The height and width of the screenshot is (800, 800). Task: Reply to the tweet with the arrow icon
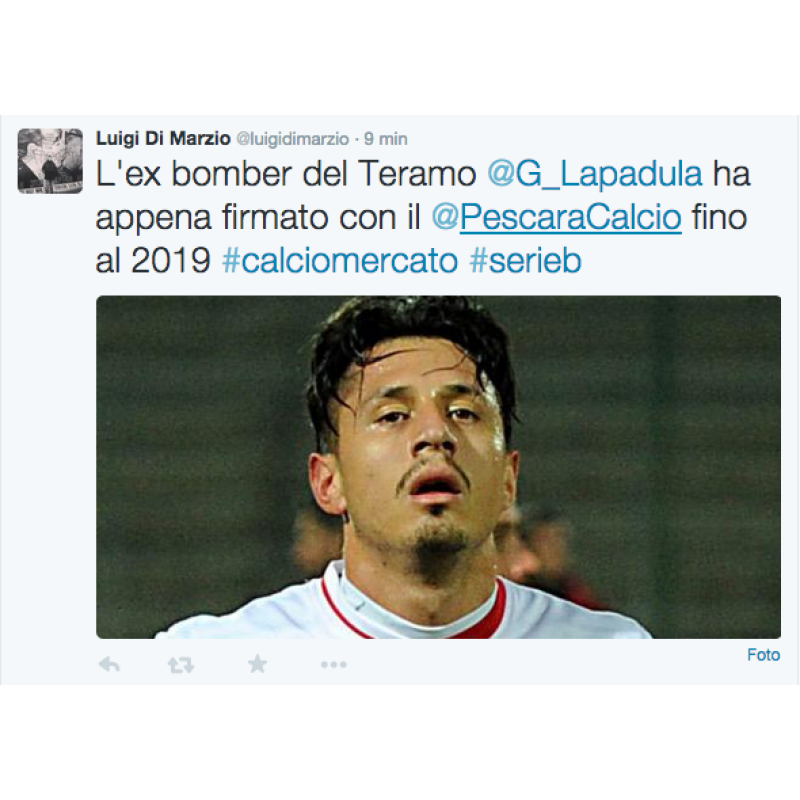click(109, 664)
